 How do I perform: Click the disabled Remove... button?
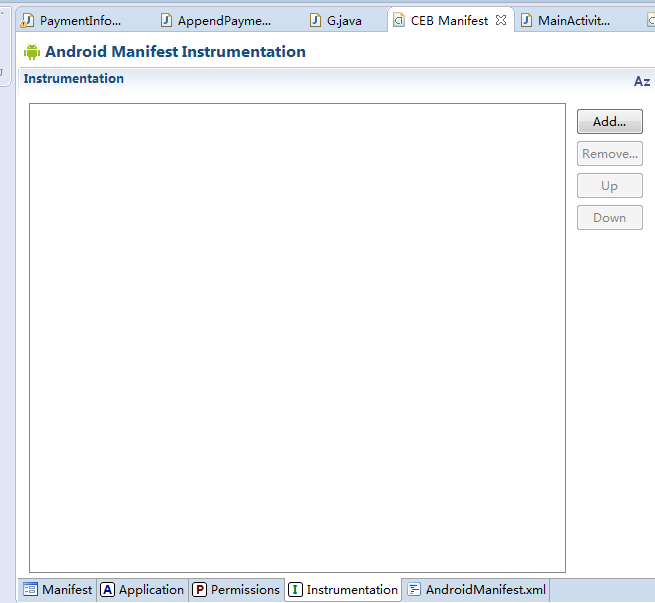[609, 154]
